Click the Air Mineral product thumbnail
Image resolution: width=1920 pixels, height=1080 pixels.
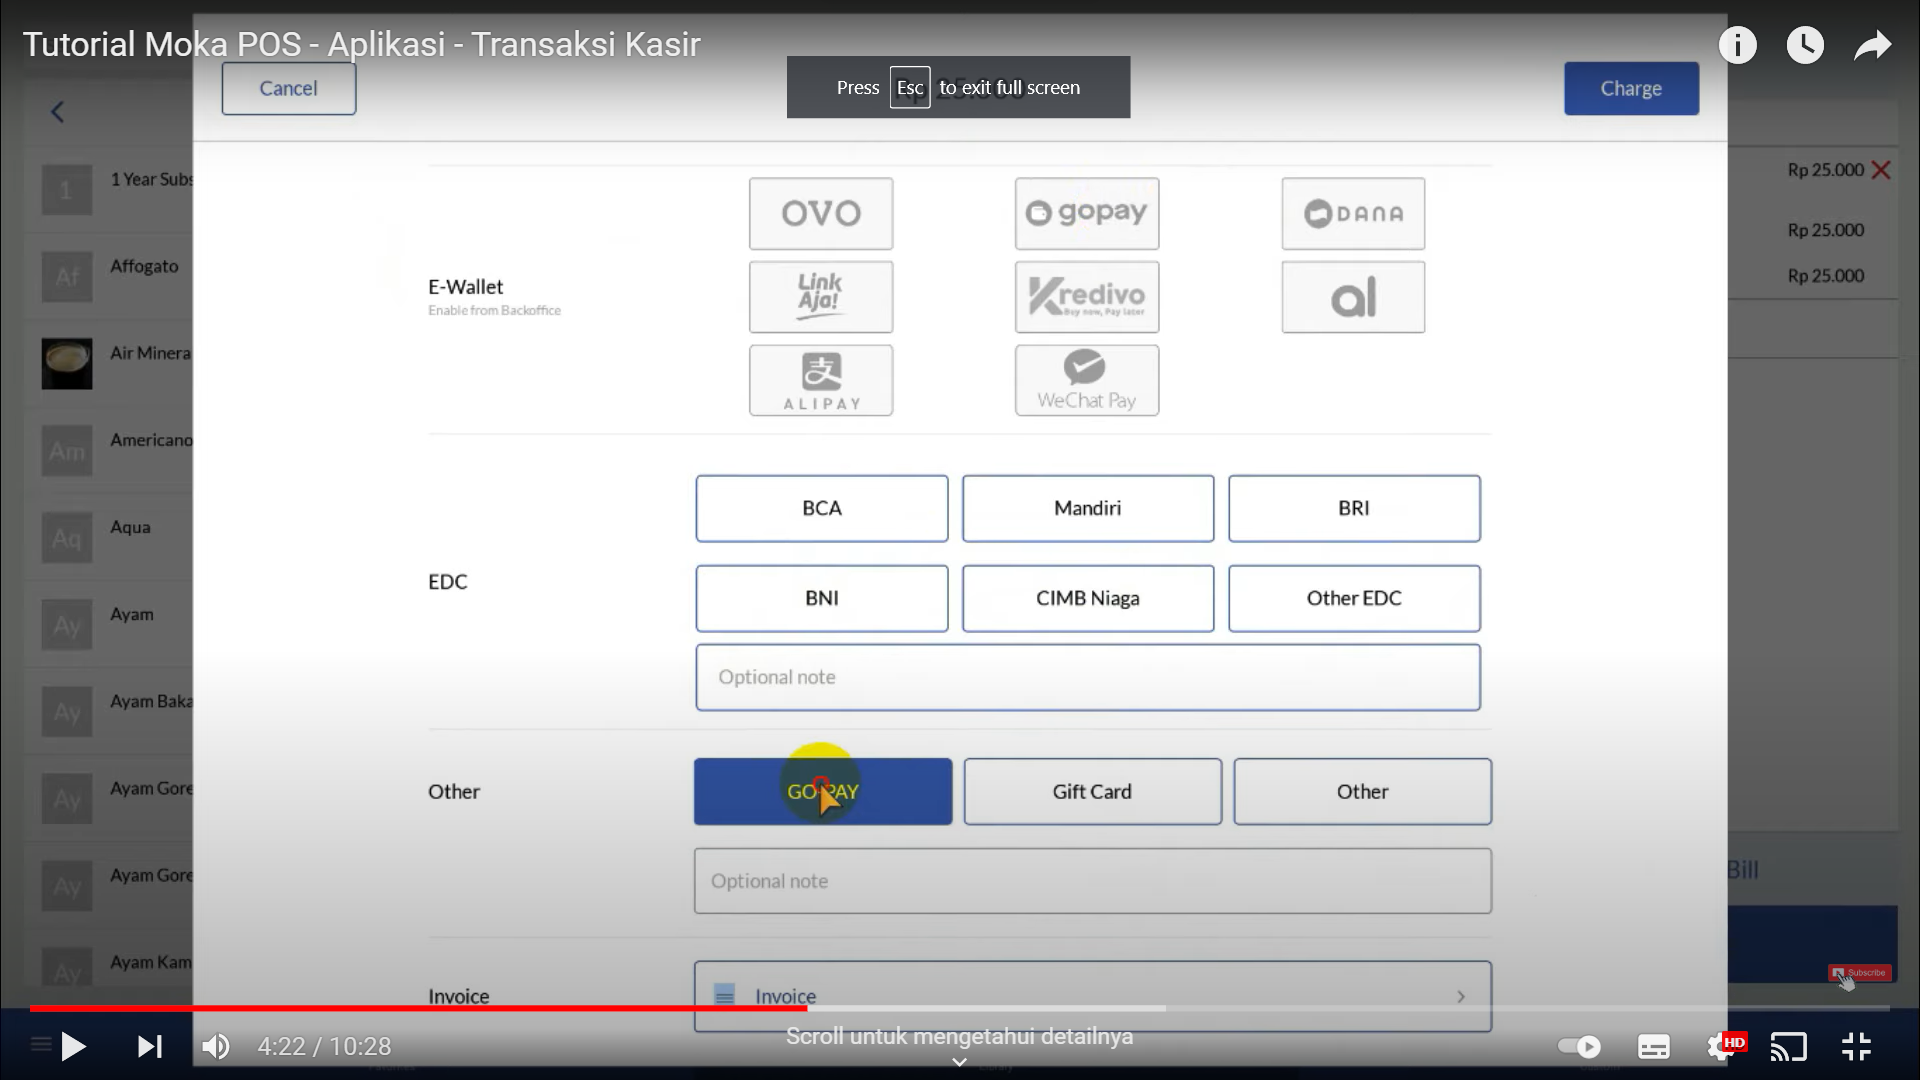(67, 363)
